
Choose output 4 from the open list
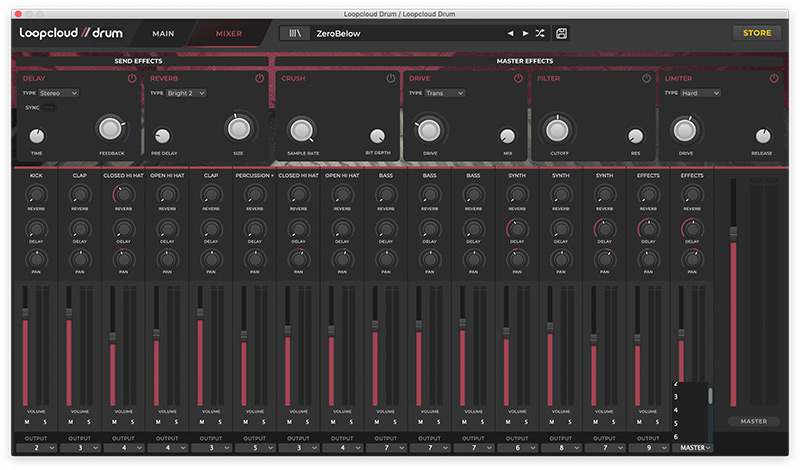689,410
